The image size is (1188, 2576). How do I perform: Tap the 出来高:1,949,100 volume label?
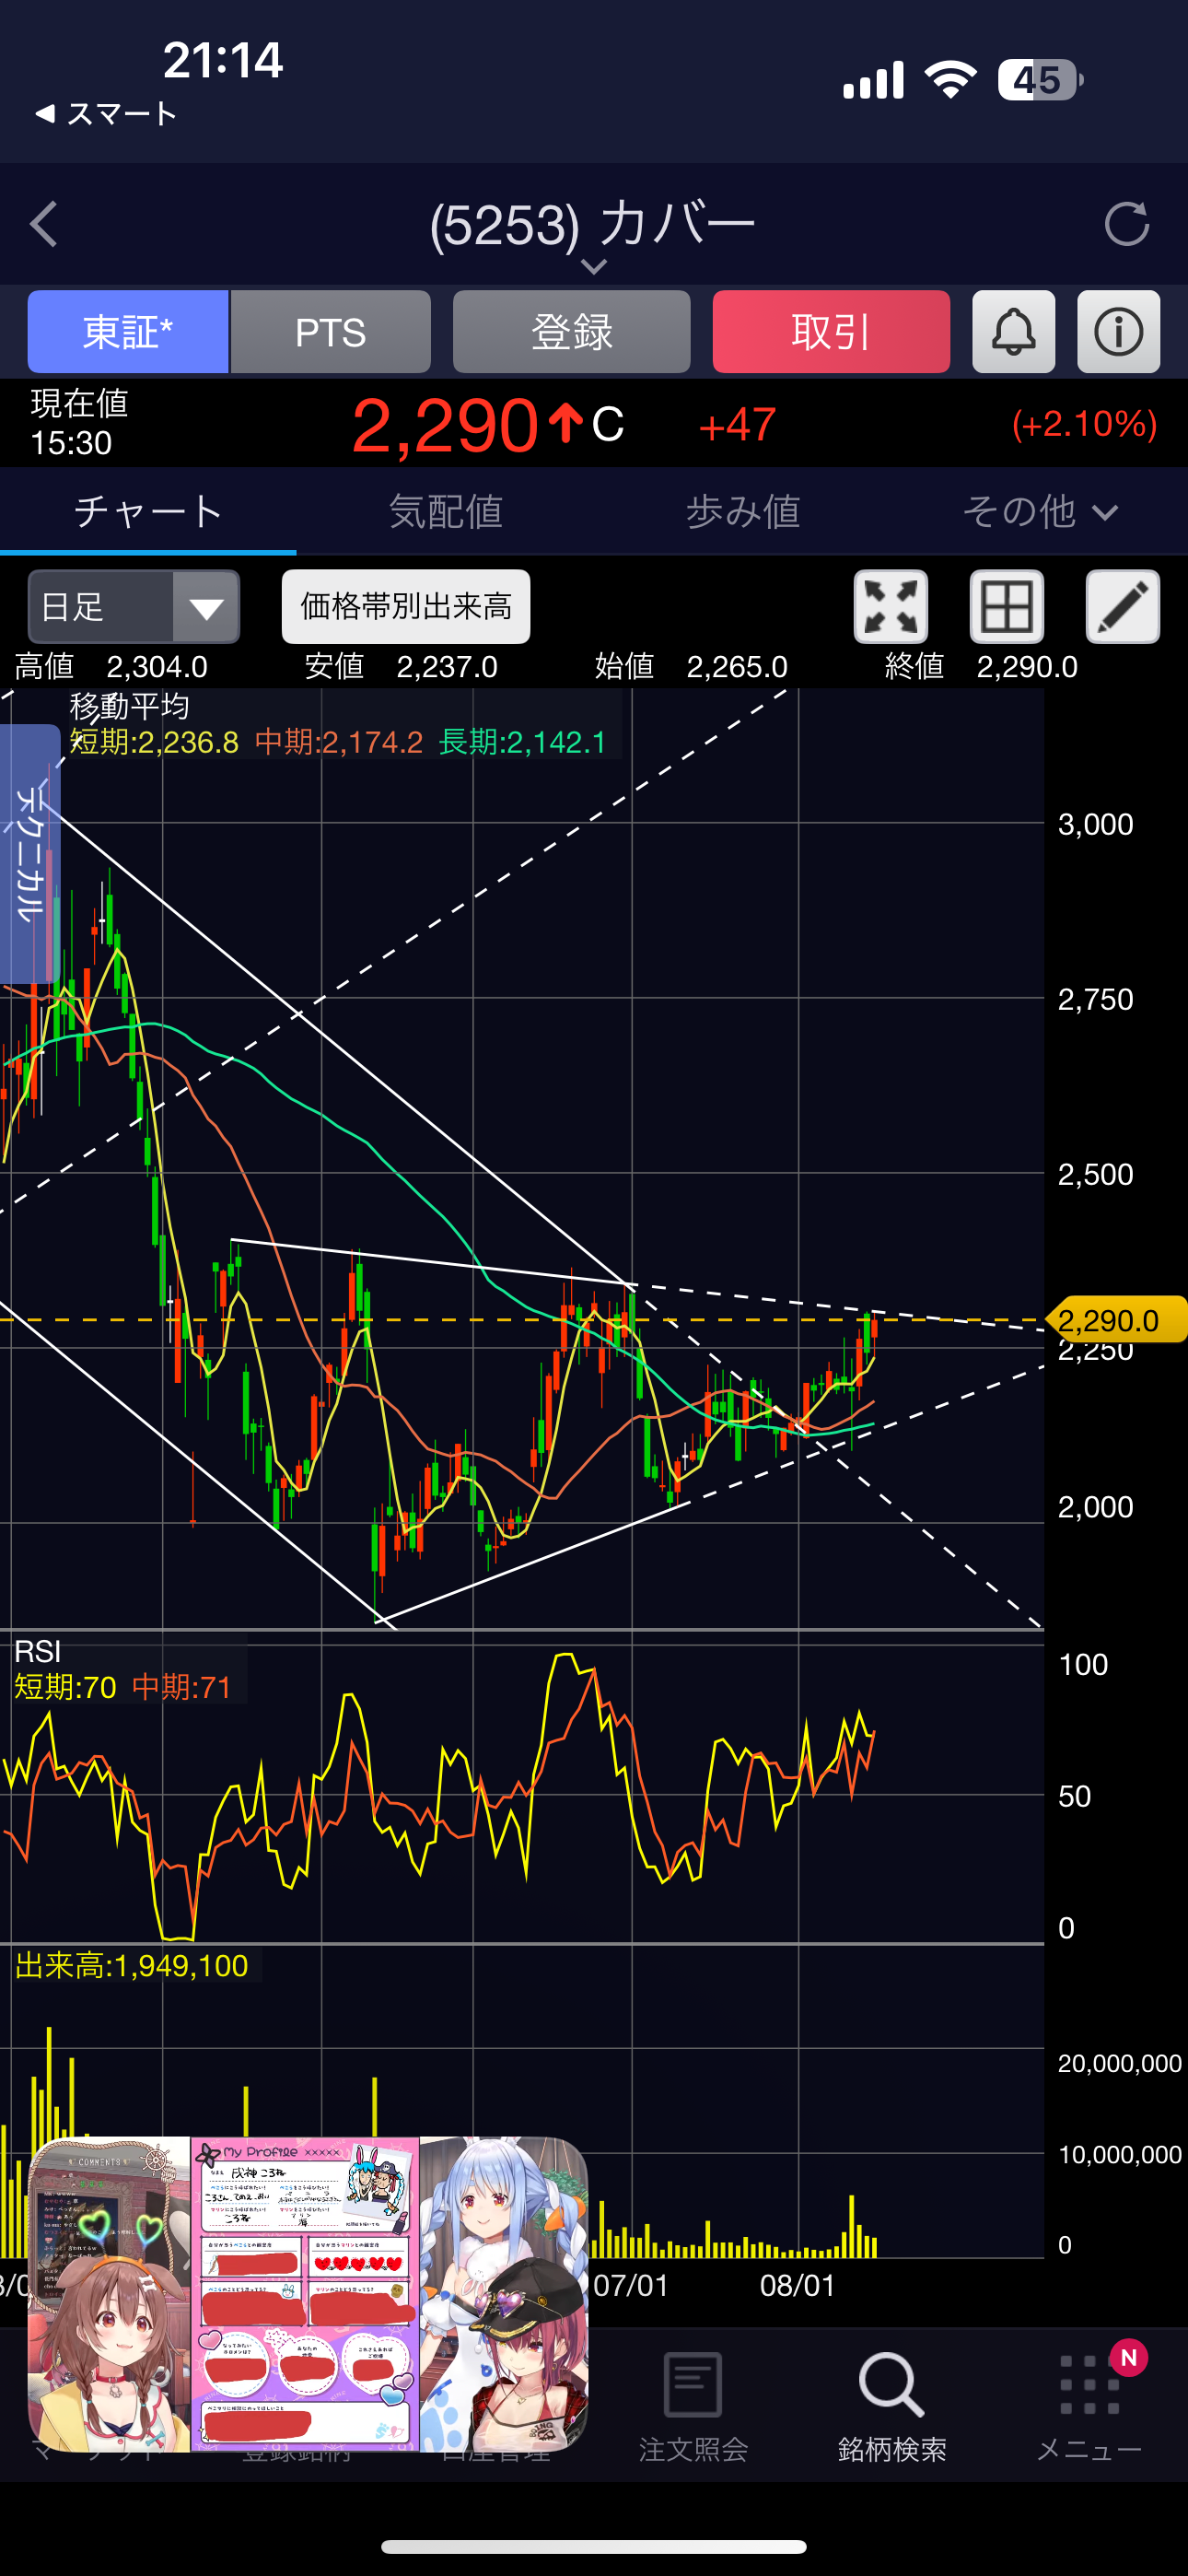pyautogui.click(x=132, y=1966)
